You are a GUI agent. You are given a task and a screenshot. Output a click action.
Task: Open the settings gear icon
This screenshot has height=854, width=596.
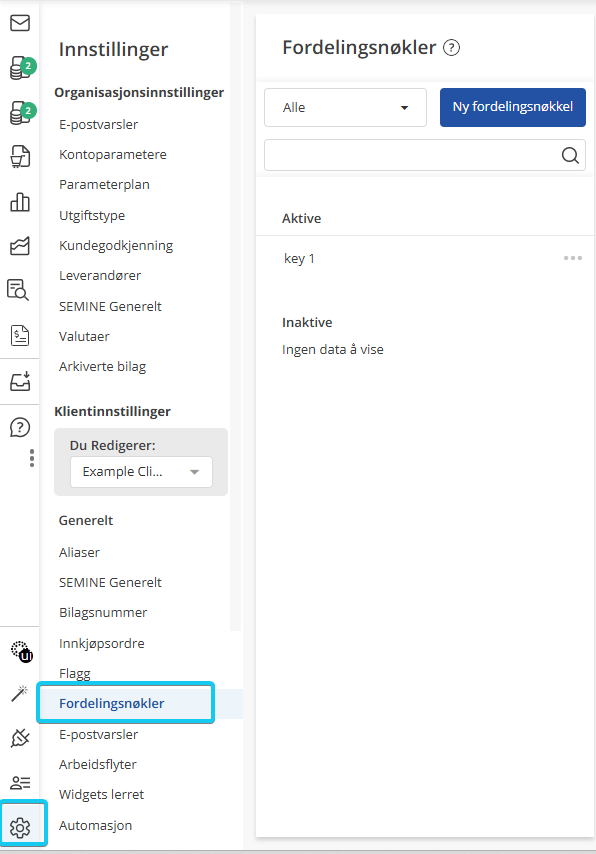(x=20, y=828)
